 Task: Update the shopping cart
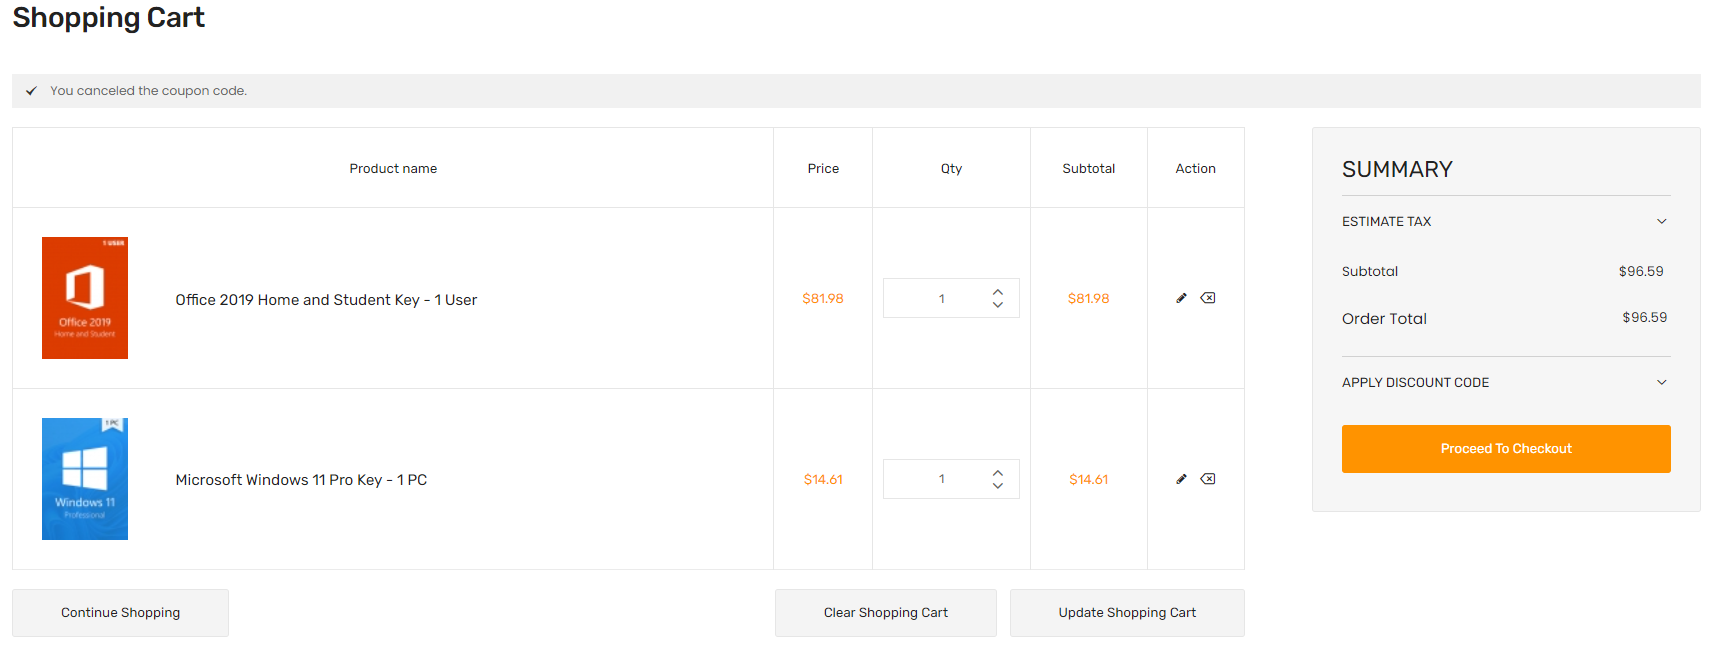[1127, 613]
